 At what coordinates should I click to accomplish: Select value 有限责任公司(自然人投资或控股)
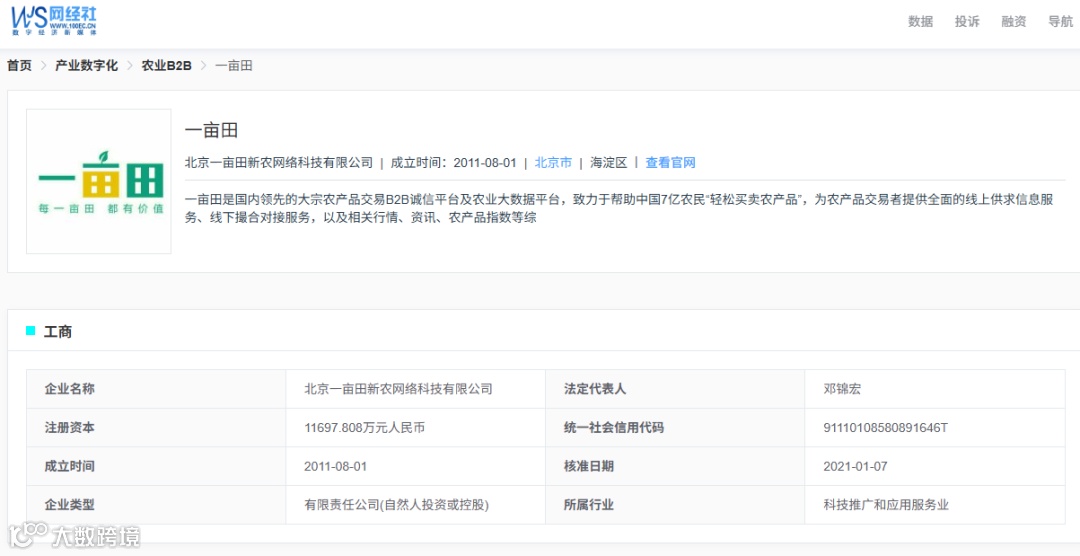[397, 505]
